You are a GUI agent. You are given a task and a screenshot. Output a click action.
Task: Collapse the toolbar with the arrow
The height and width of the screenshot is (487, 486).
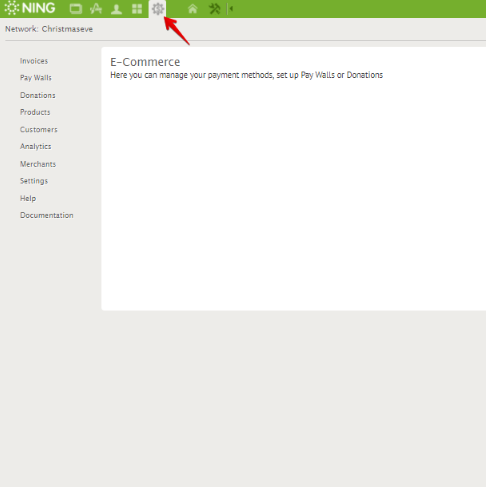tap(230, 9)
